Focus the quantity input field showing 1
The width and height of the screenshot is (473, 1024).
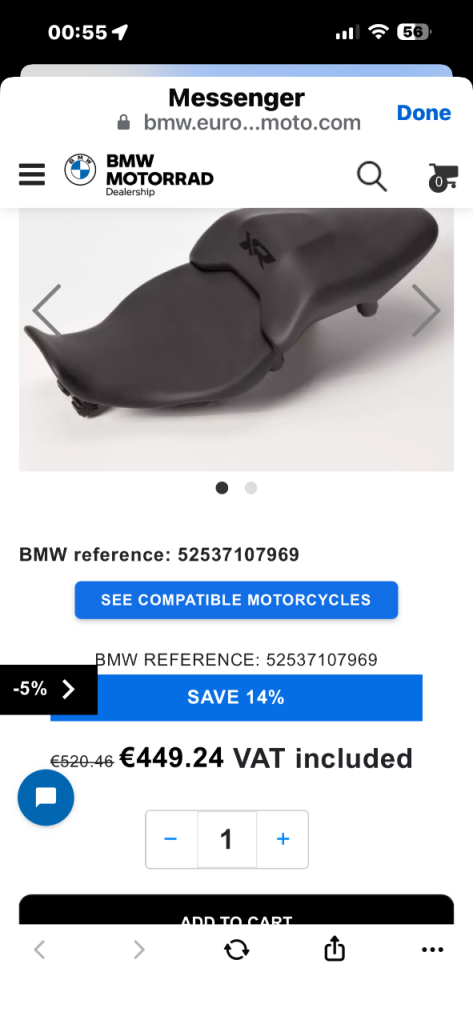[x=227, y=839]
